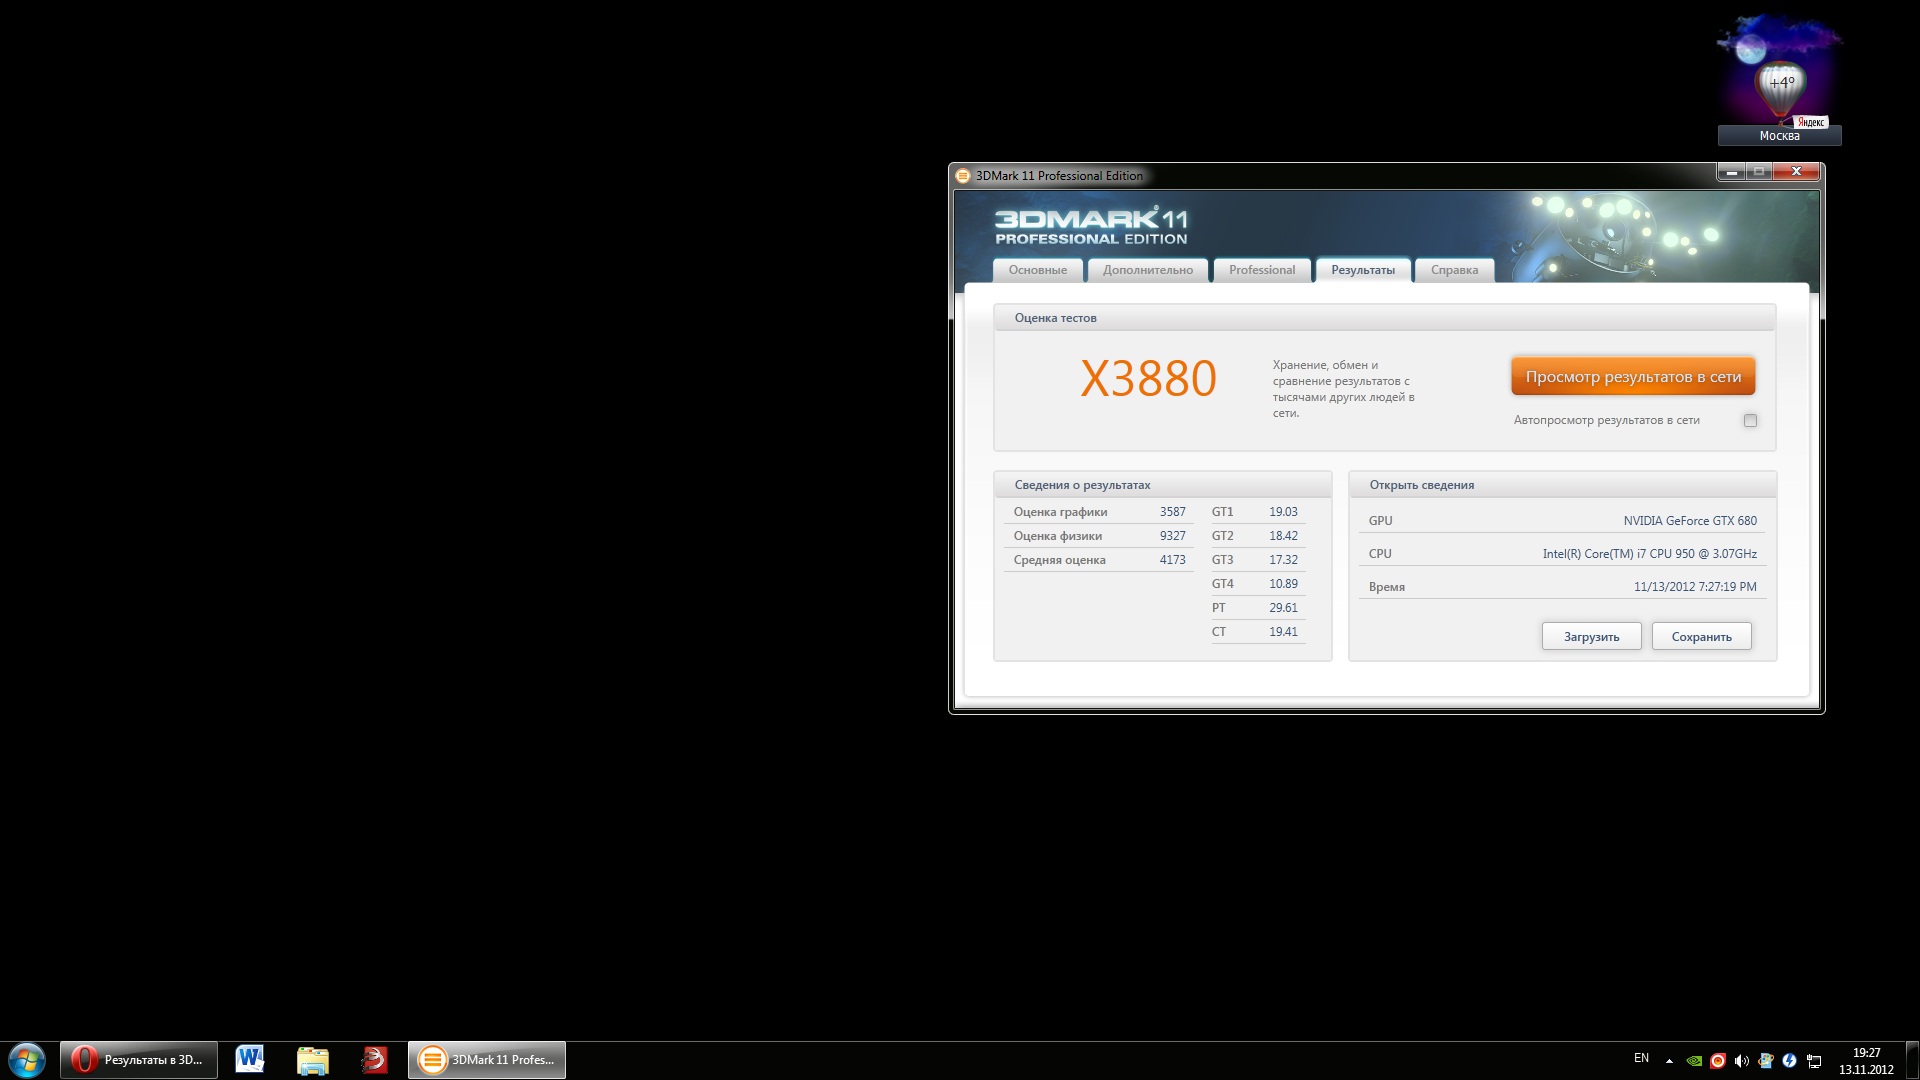Click the 11/13/2012 7:27:19 PM timestamp
Image resolution: width=1920 pixels, height=1080 pixels.
tap(1695, 587)
